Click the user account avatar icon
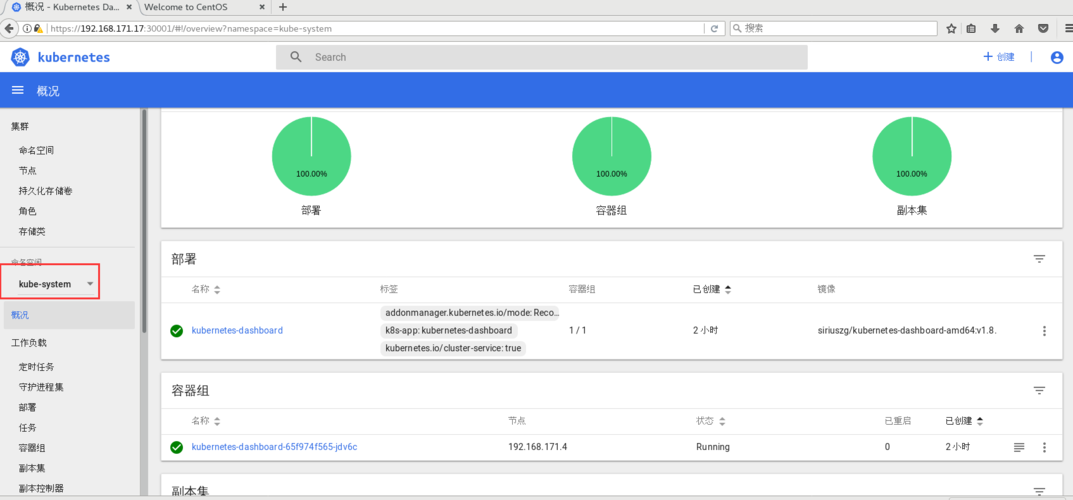 [x=1057, y=57]
